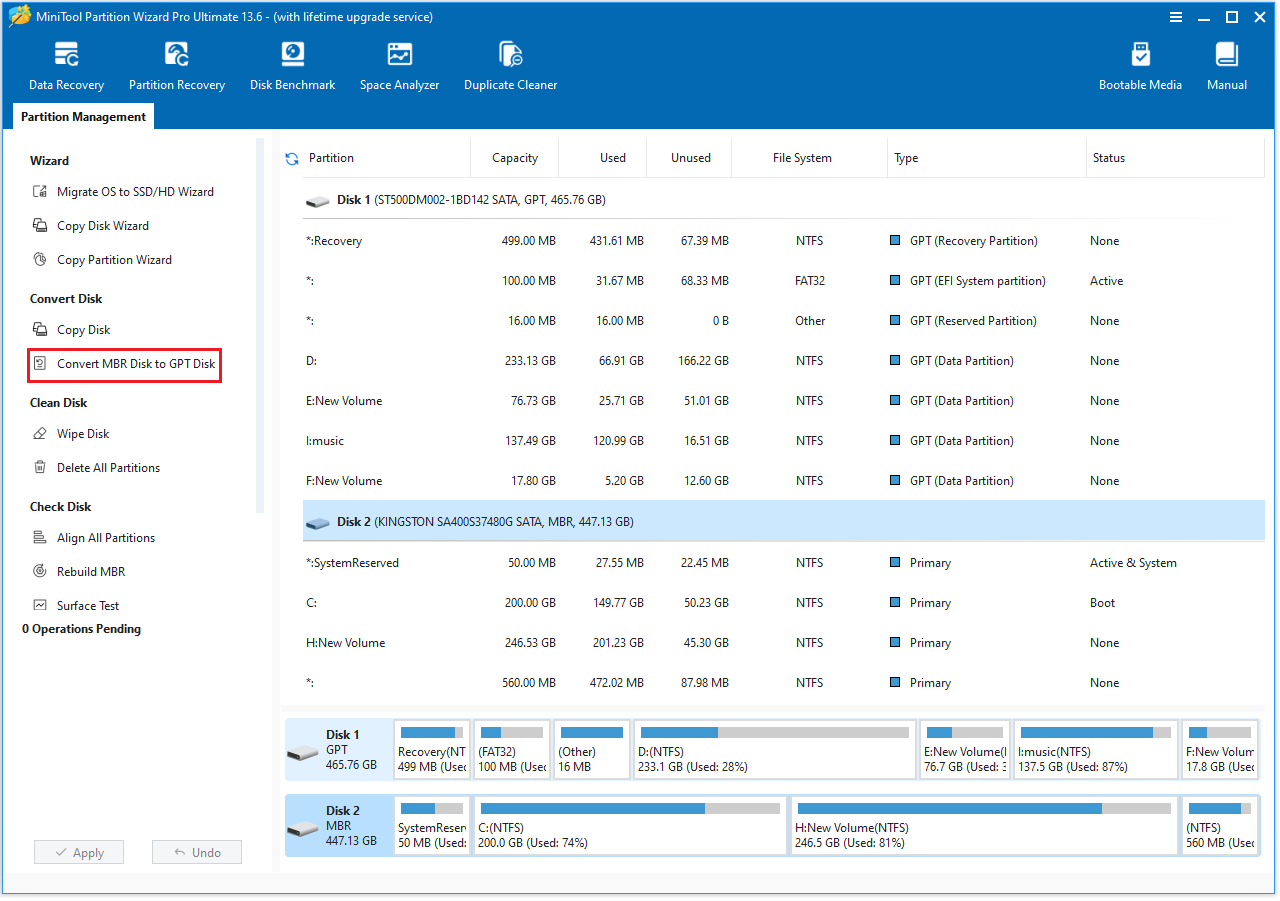Choose Convert MBR Disk to GPT Disk
The height and width of the screenshot is (901, 1280).
124,364
